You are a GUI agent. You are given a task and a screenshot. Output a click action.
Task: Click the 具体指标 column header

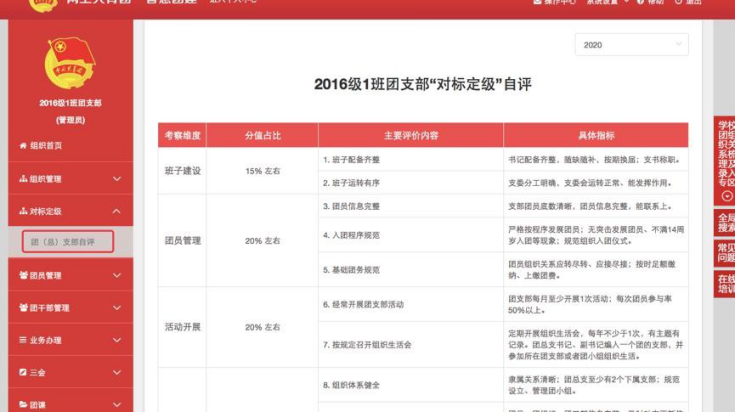[x=596, y=136]
